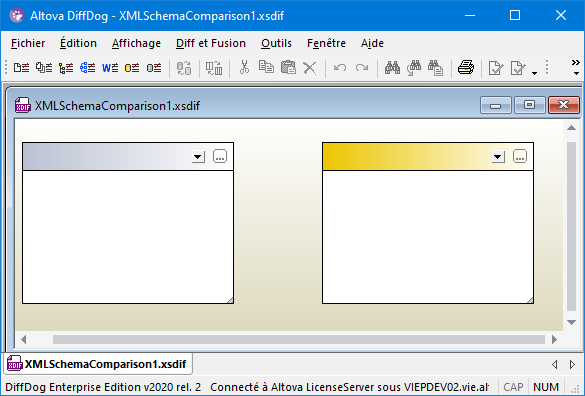Browse for left schema file button

pos(220,156)
